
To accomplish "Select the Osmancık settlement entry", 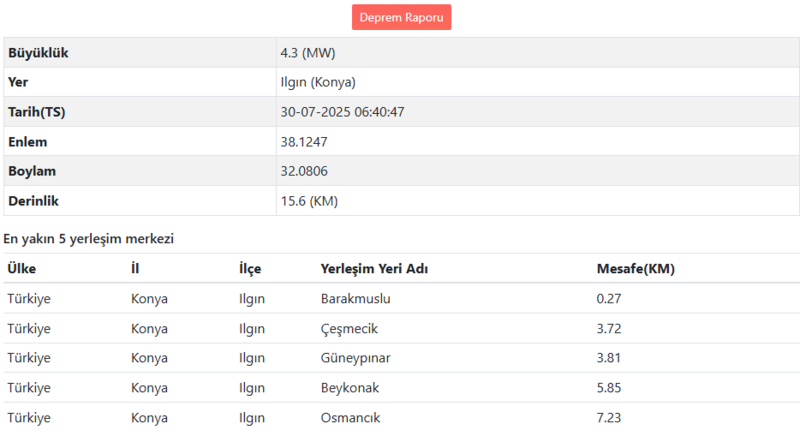I will (350, 417).
